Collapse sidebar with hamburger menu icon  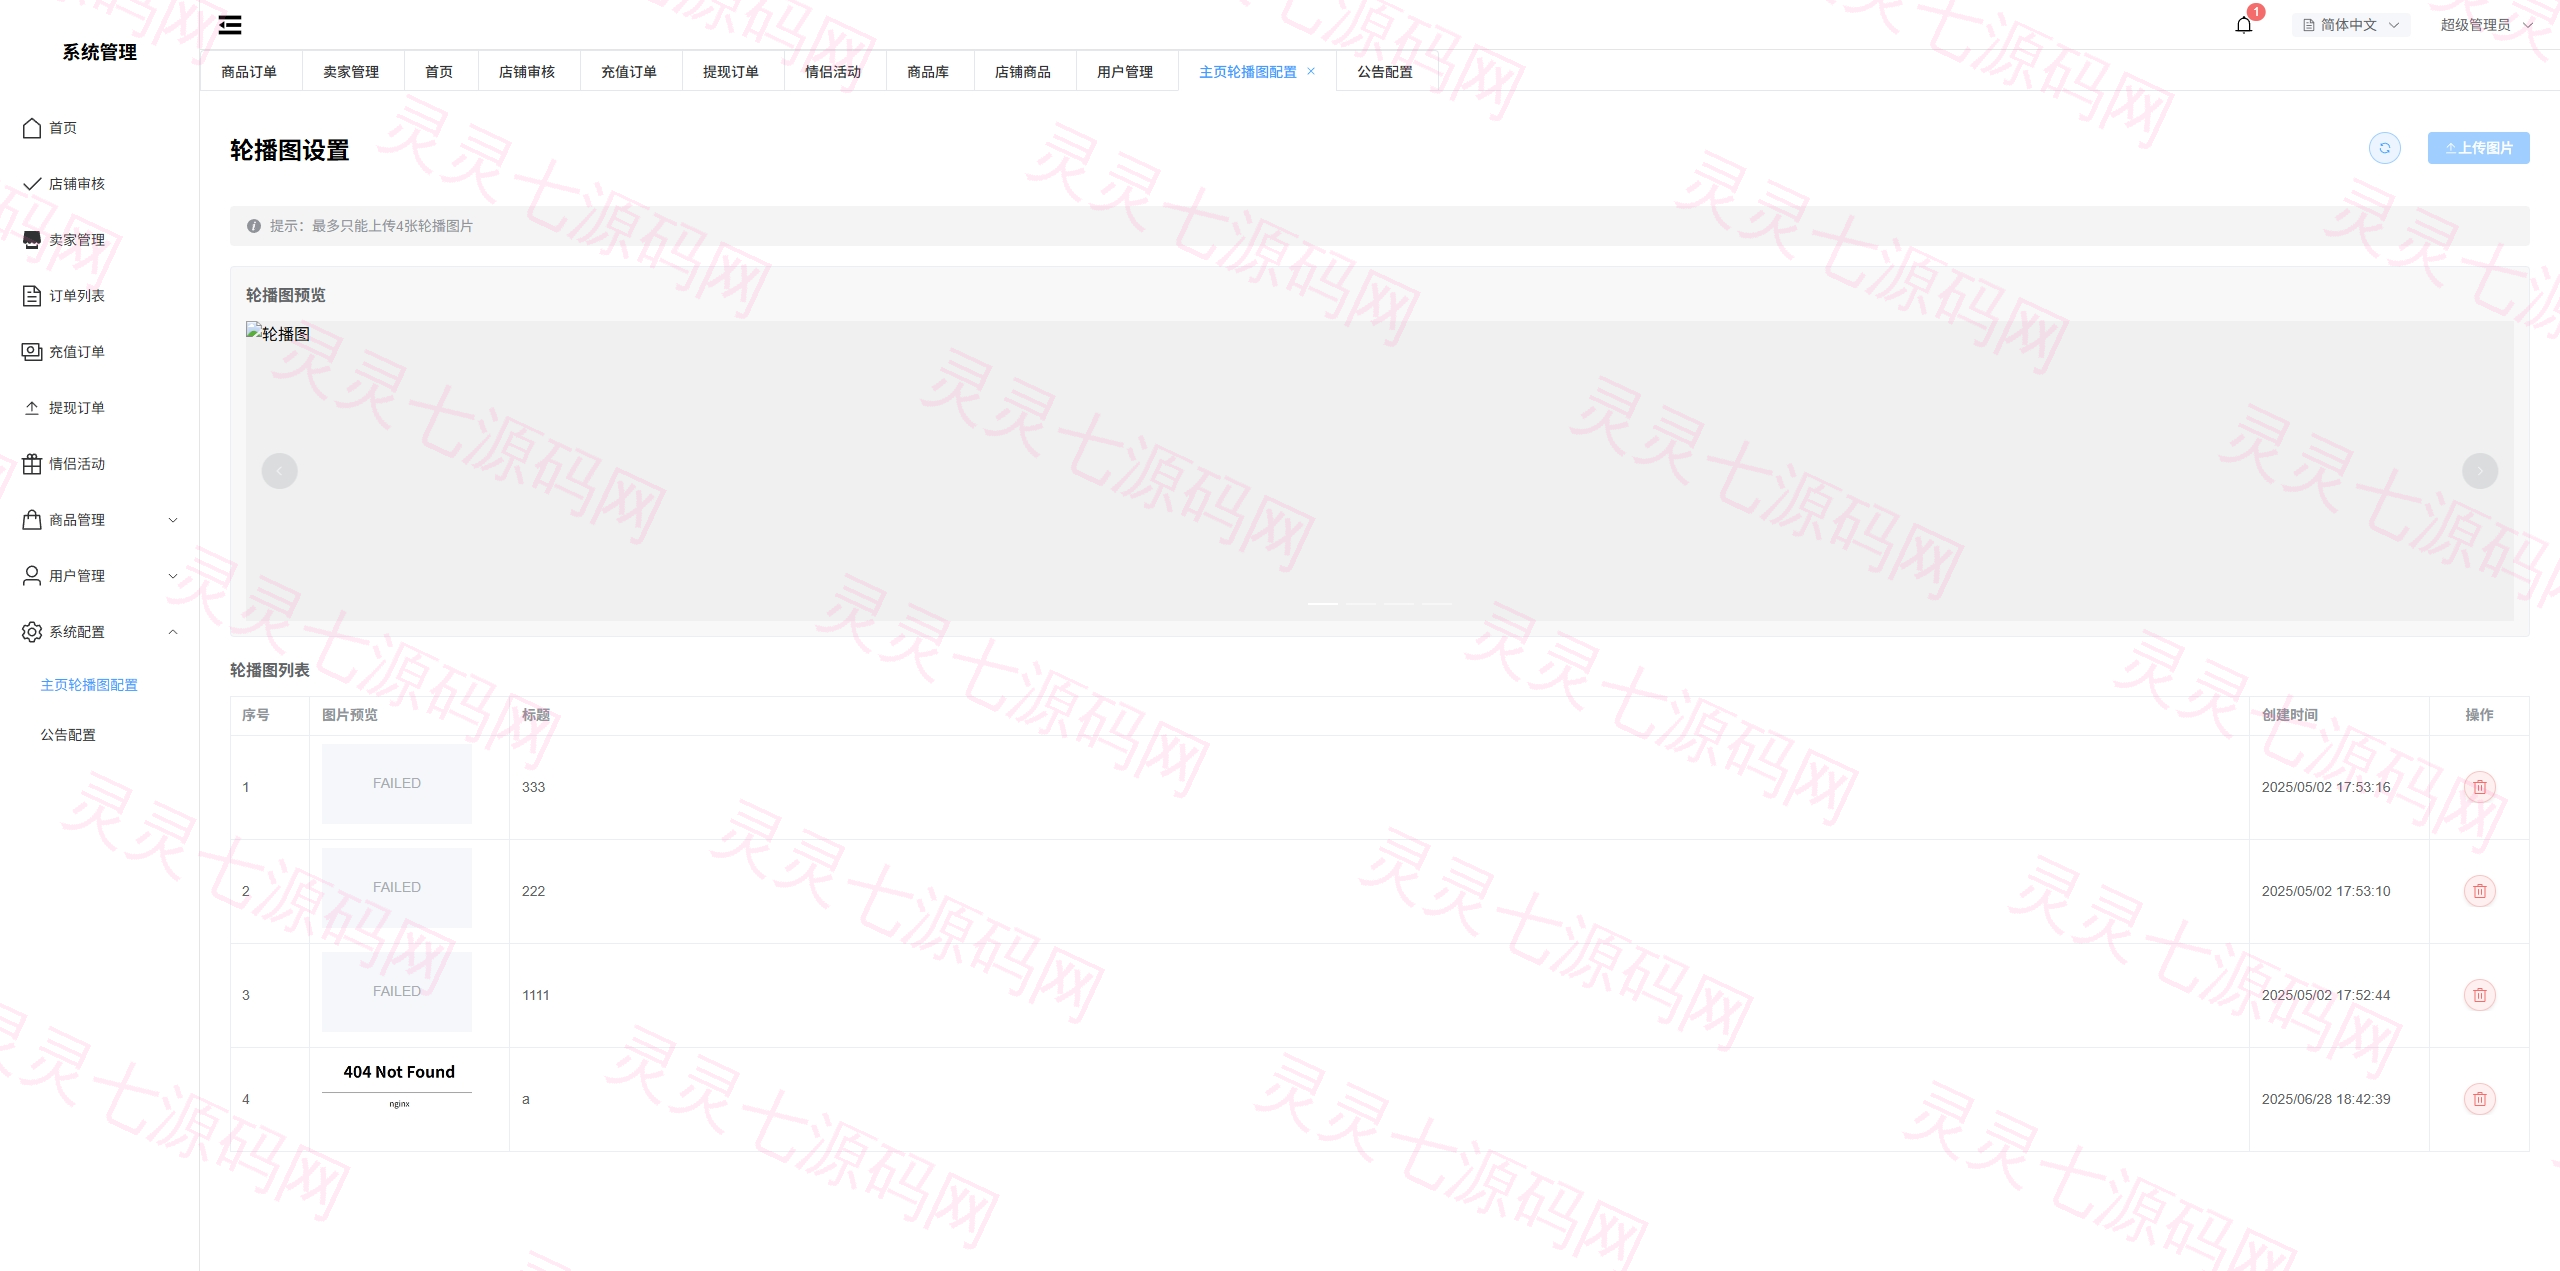click(230, 25)
